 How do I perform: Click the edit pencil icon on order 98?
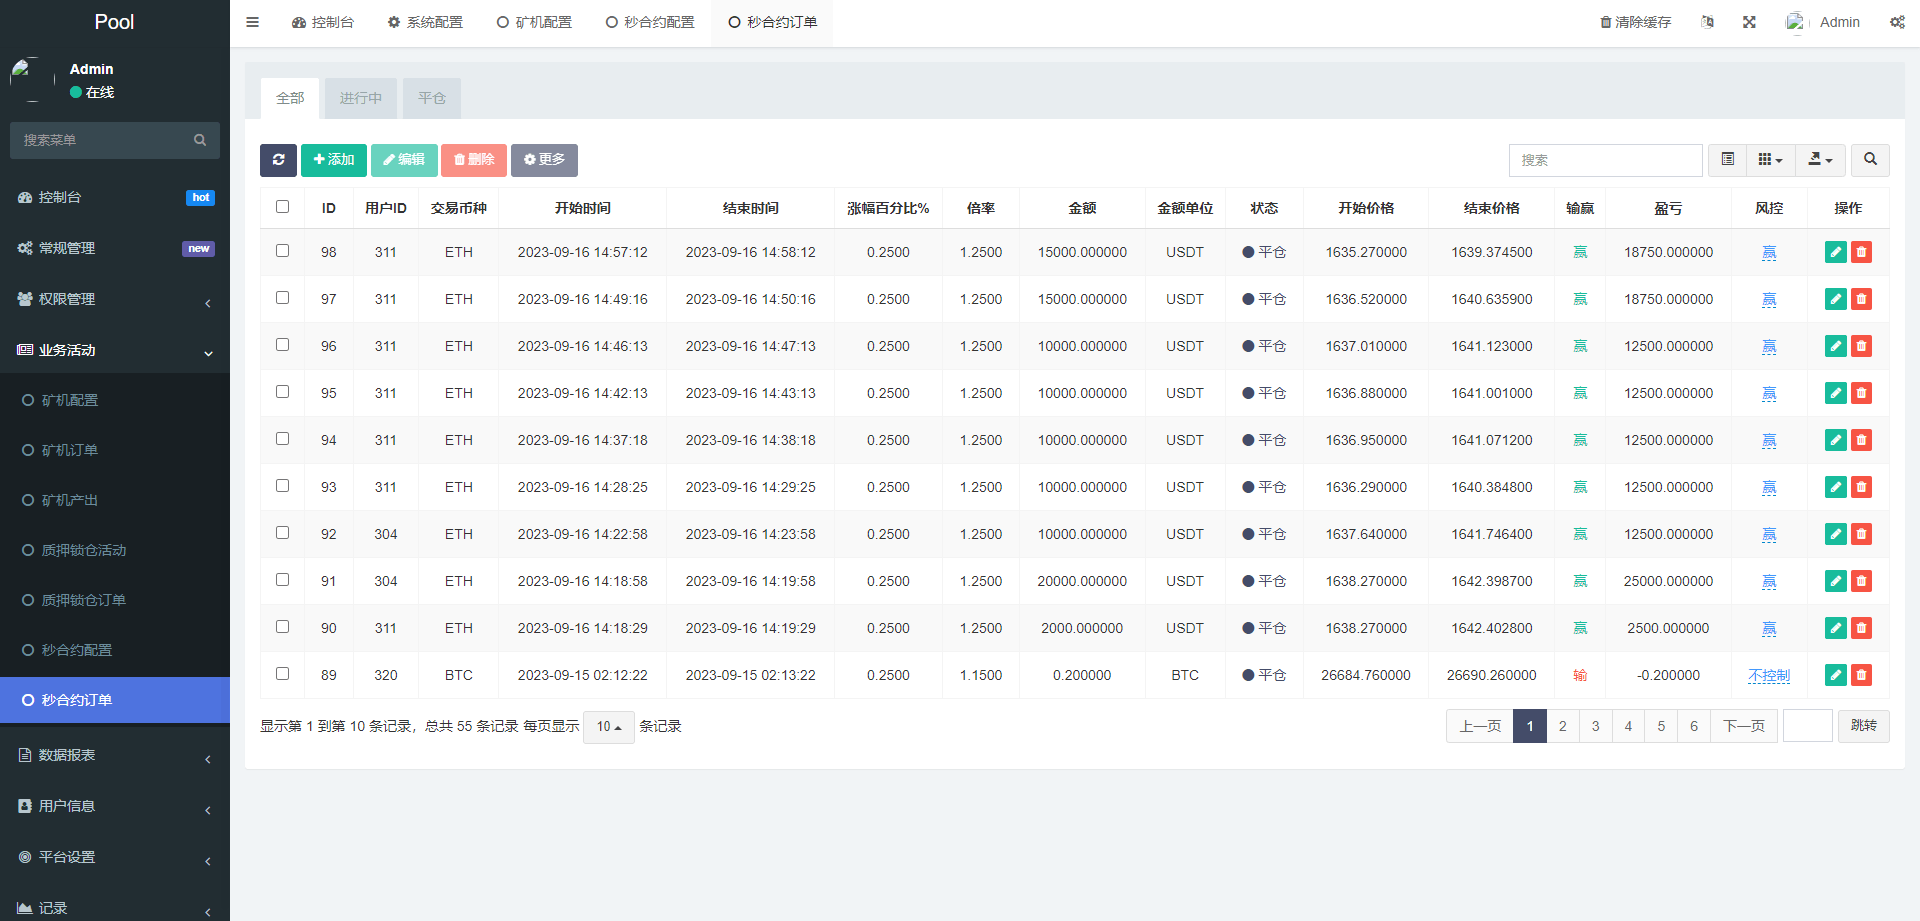click(1835, 252)
